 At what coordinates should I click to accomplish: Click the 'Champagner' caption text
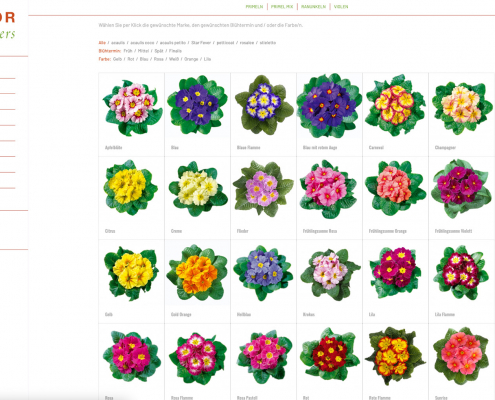click(445, 147)
